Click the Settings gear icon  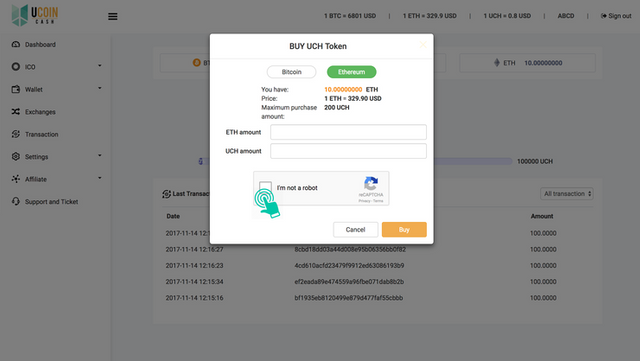[16, 156]
